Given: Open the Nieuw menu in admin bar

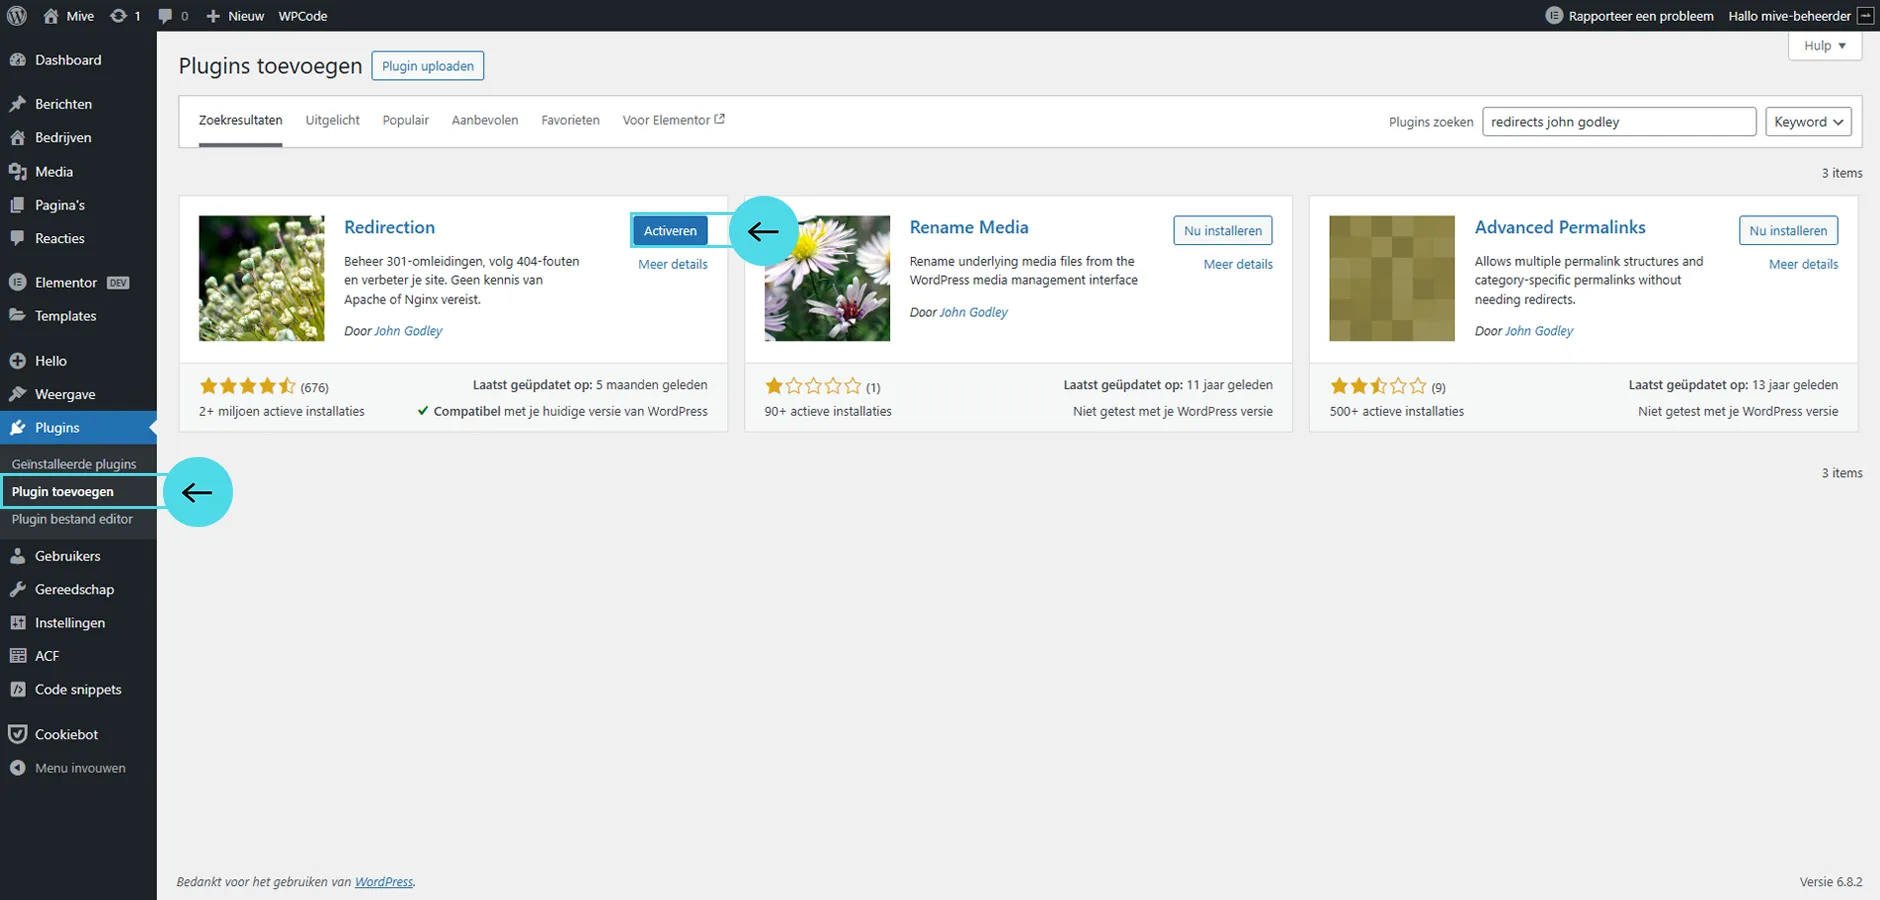Looking at the screenshot, I should pos(235,16).
